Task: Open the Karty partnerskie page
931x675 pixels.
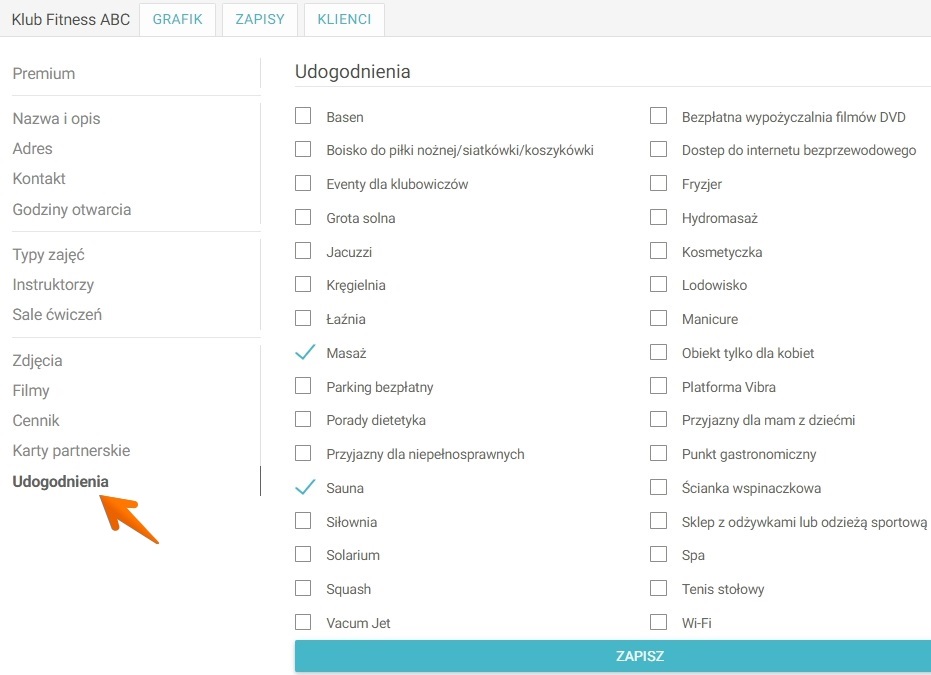Action: click(x=71, y=450)
